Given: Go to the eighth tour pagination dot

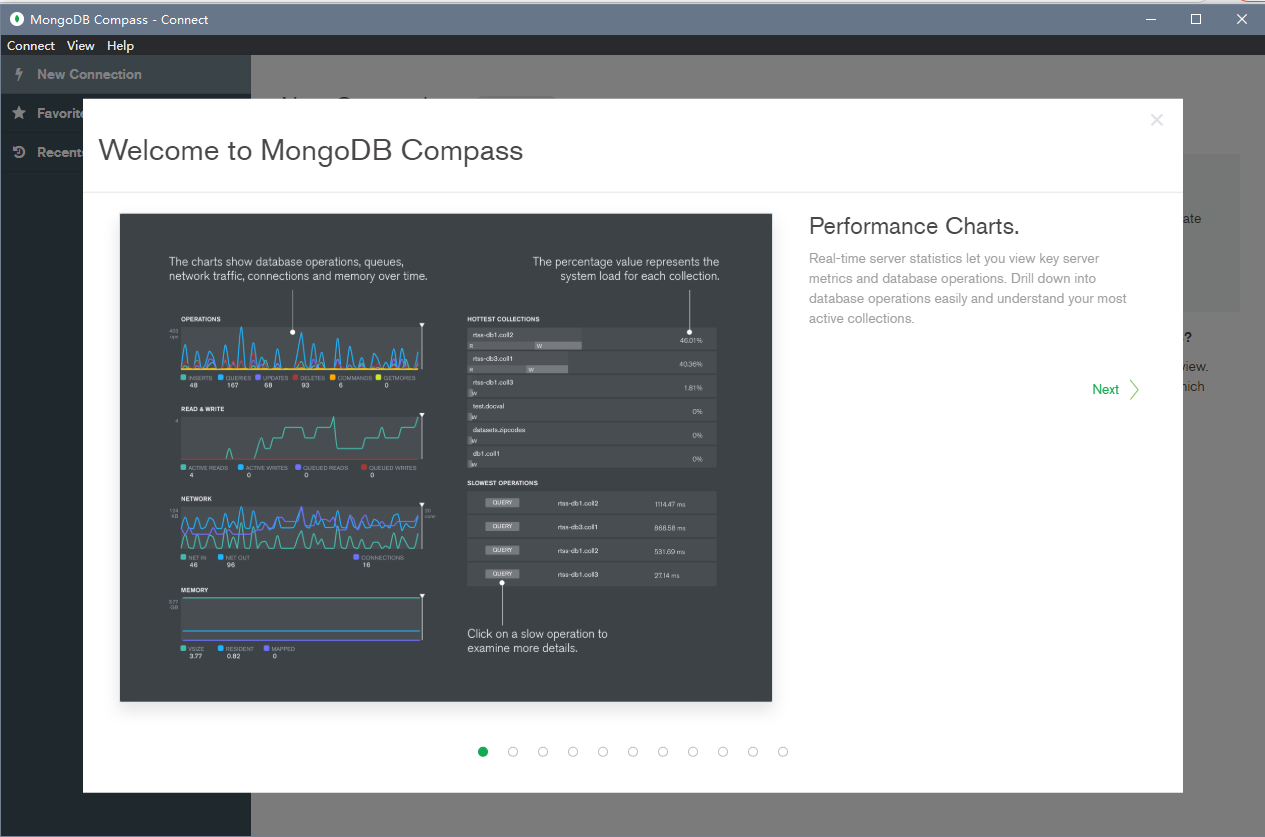Looking at the screenshot, I should 693,752.
